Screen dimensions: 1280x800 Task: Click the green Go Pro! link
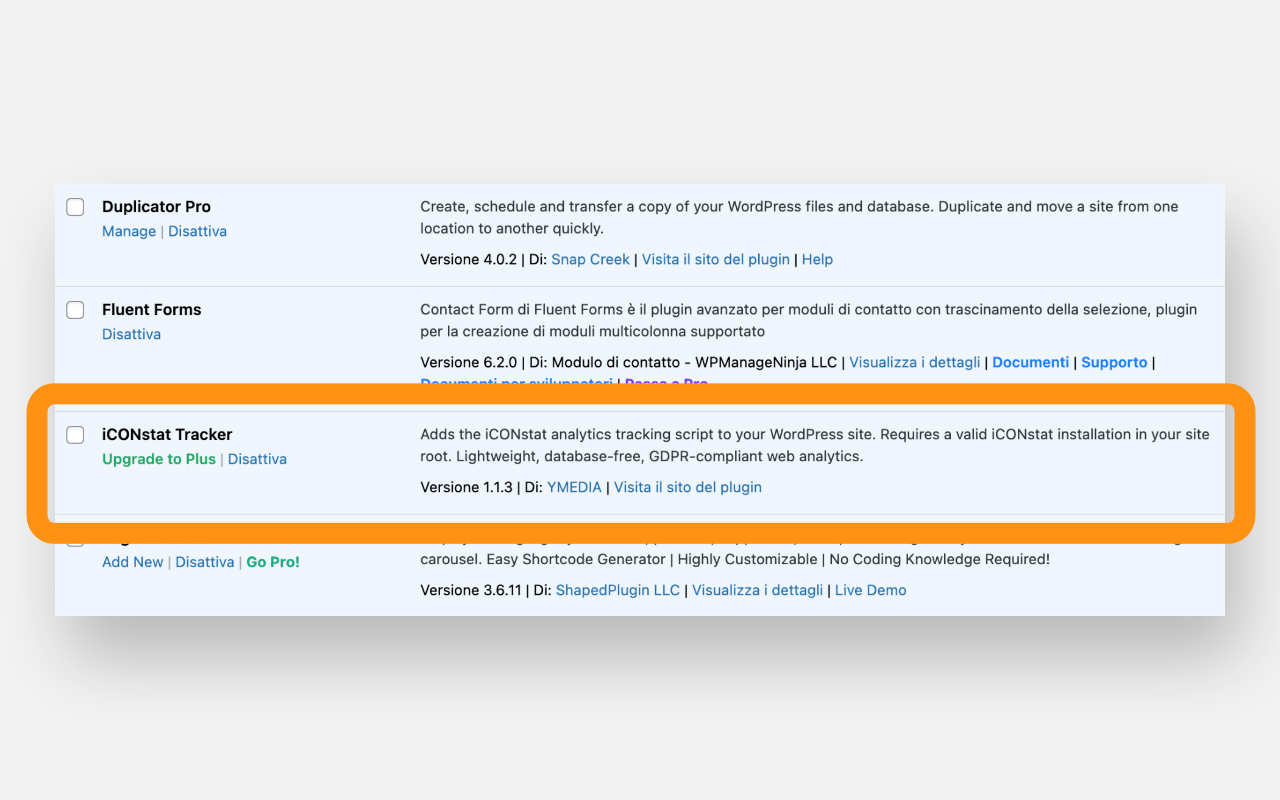[x=273, y=562]
